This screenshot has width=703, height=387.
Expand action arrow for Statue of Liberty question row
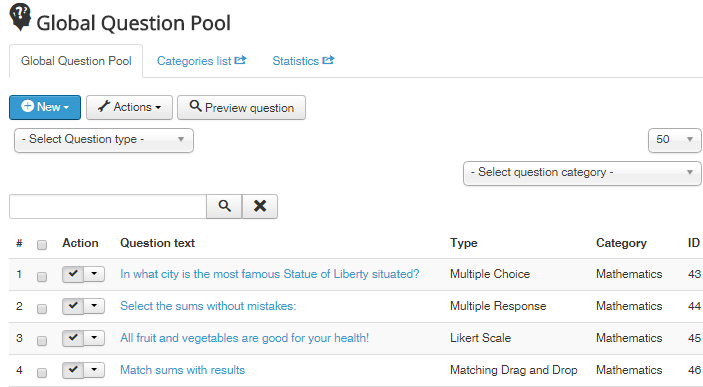(94, 274)
